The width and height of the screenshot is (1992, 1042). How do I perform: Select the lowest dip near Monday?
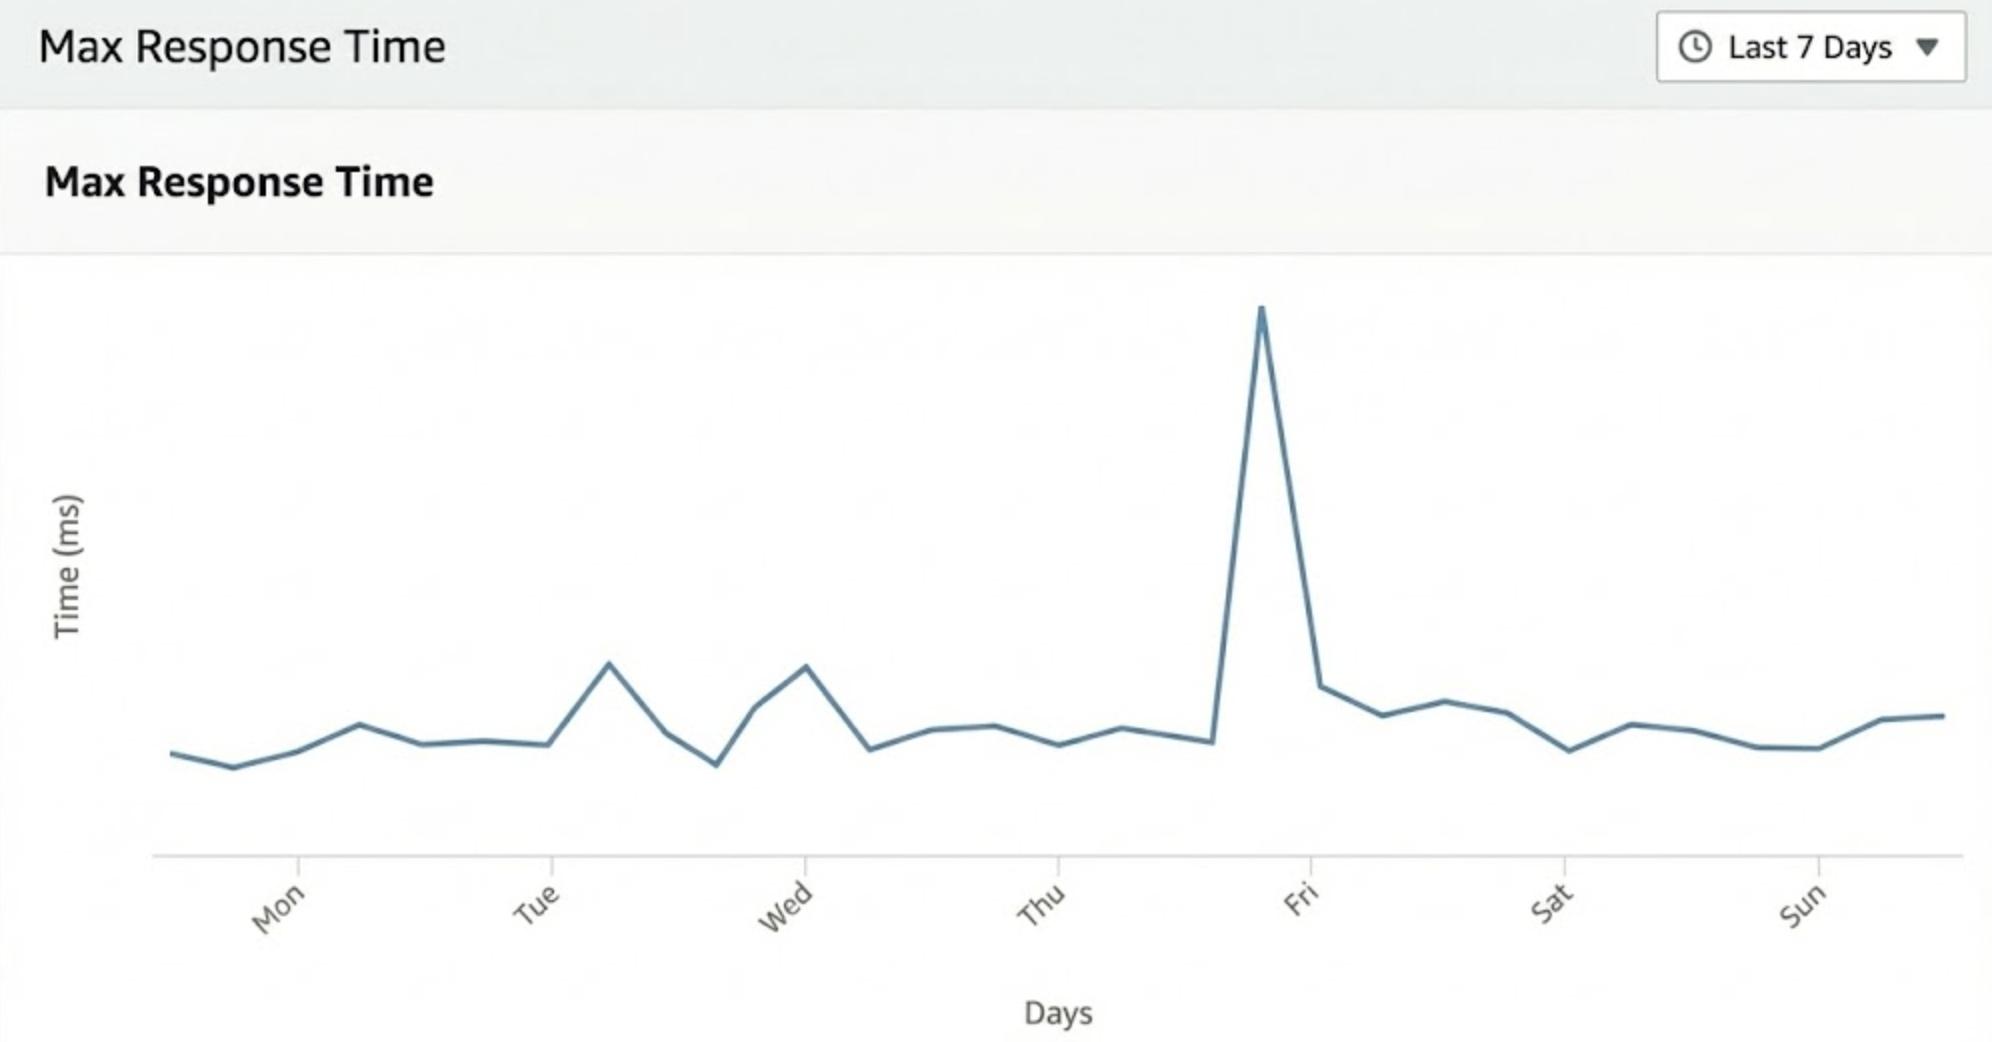point(232,768)
